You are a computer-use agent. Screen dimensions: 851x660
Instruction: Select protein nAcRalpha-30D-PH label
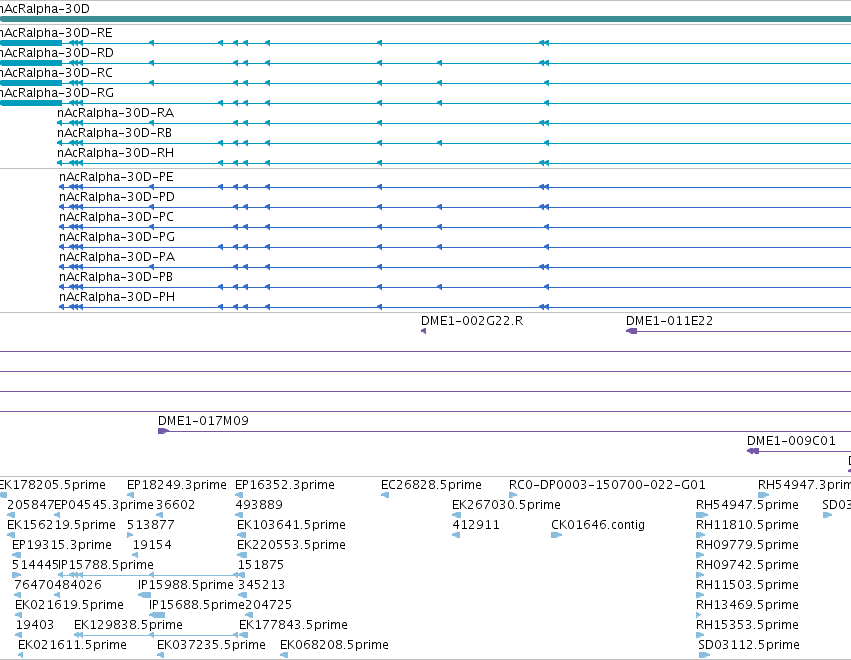(x=117, y=297)
